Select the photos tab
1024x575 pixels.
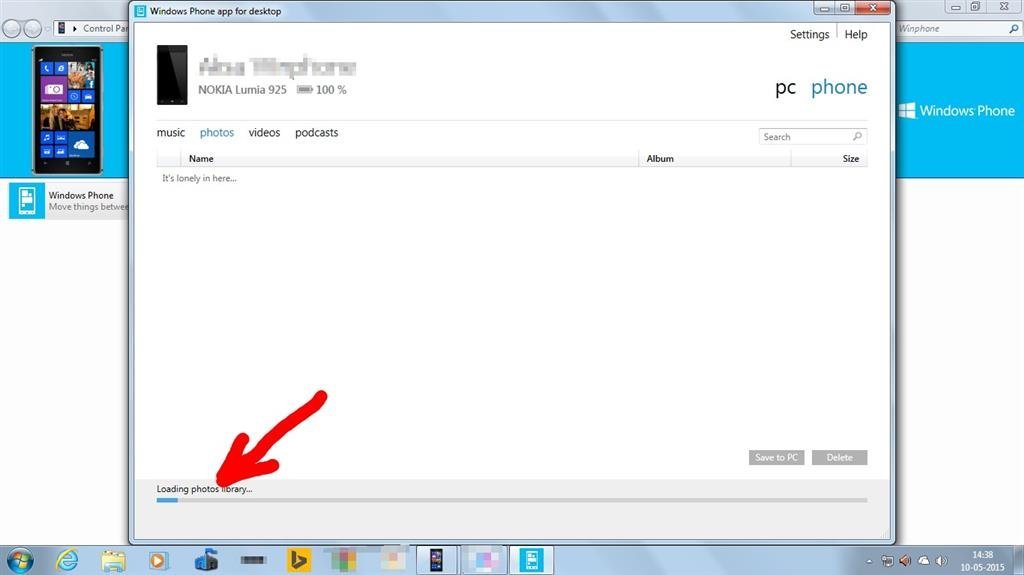(217, 133)
